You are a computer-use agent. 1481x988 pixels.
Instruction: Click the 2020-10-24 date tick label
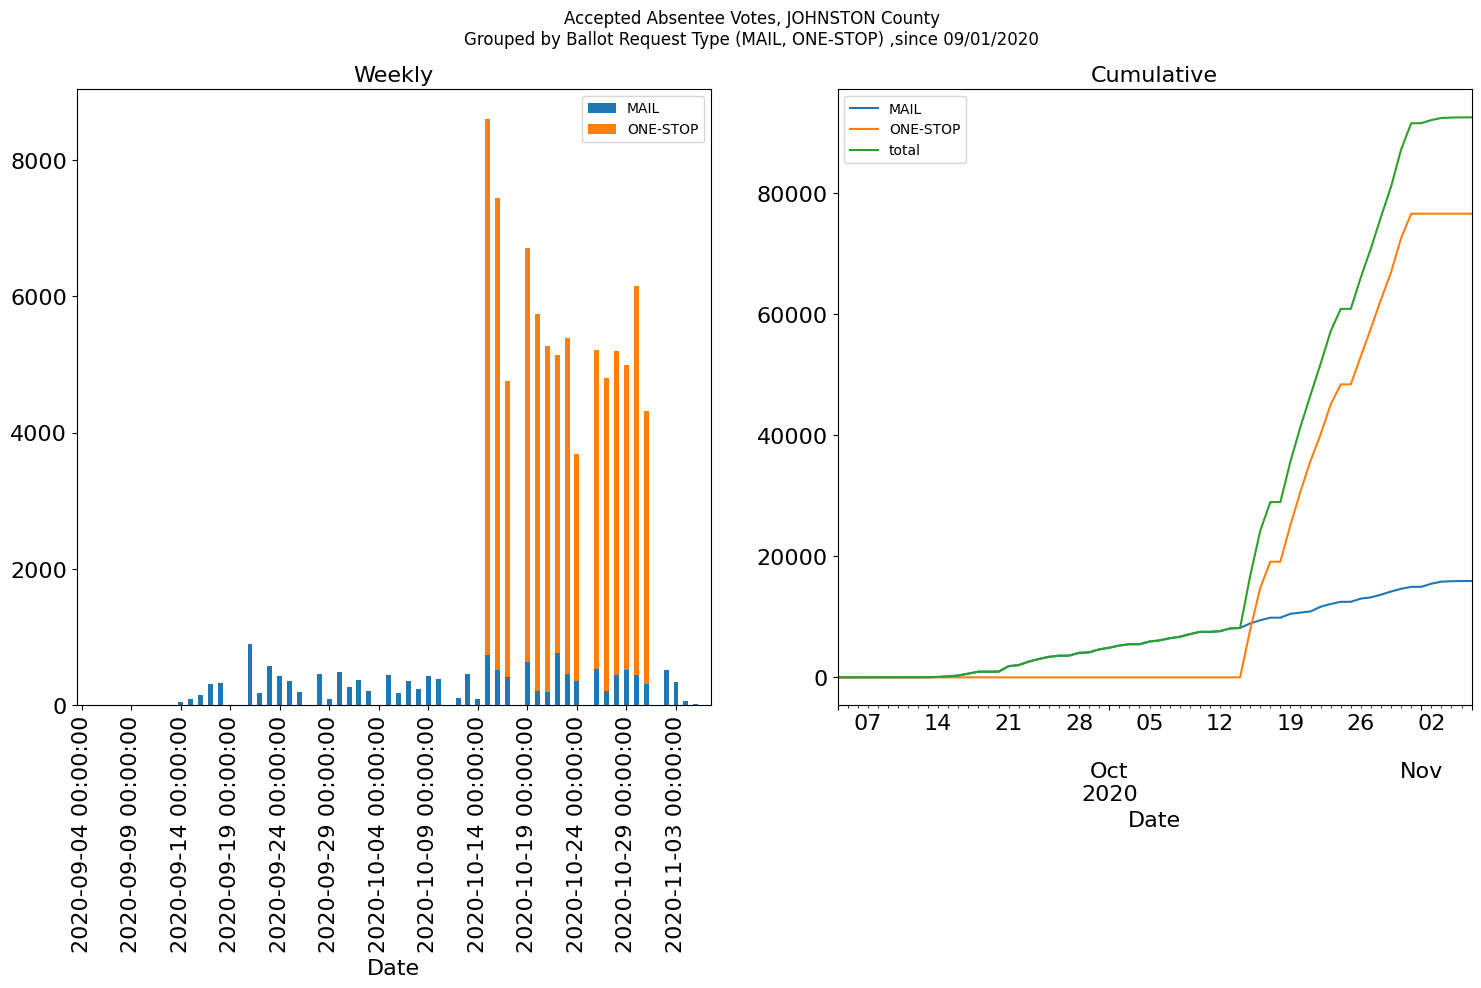(576, 833)
